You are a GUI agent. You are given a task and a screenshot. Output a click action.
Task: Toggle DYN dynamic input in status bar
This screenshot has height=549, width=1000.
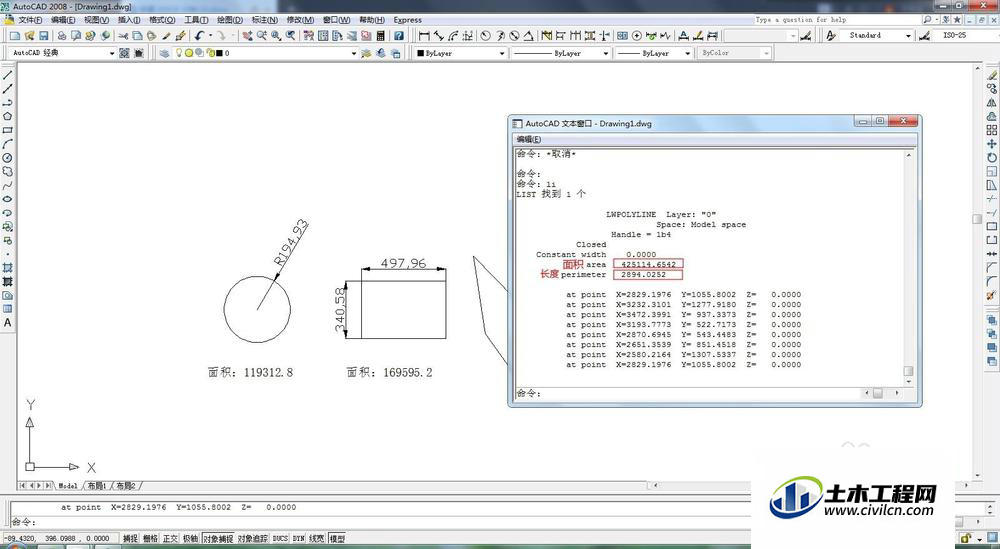298,539
